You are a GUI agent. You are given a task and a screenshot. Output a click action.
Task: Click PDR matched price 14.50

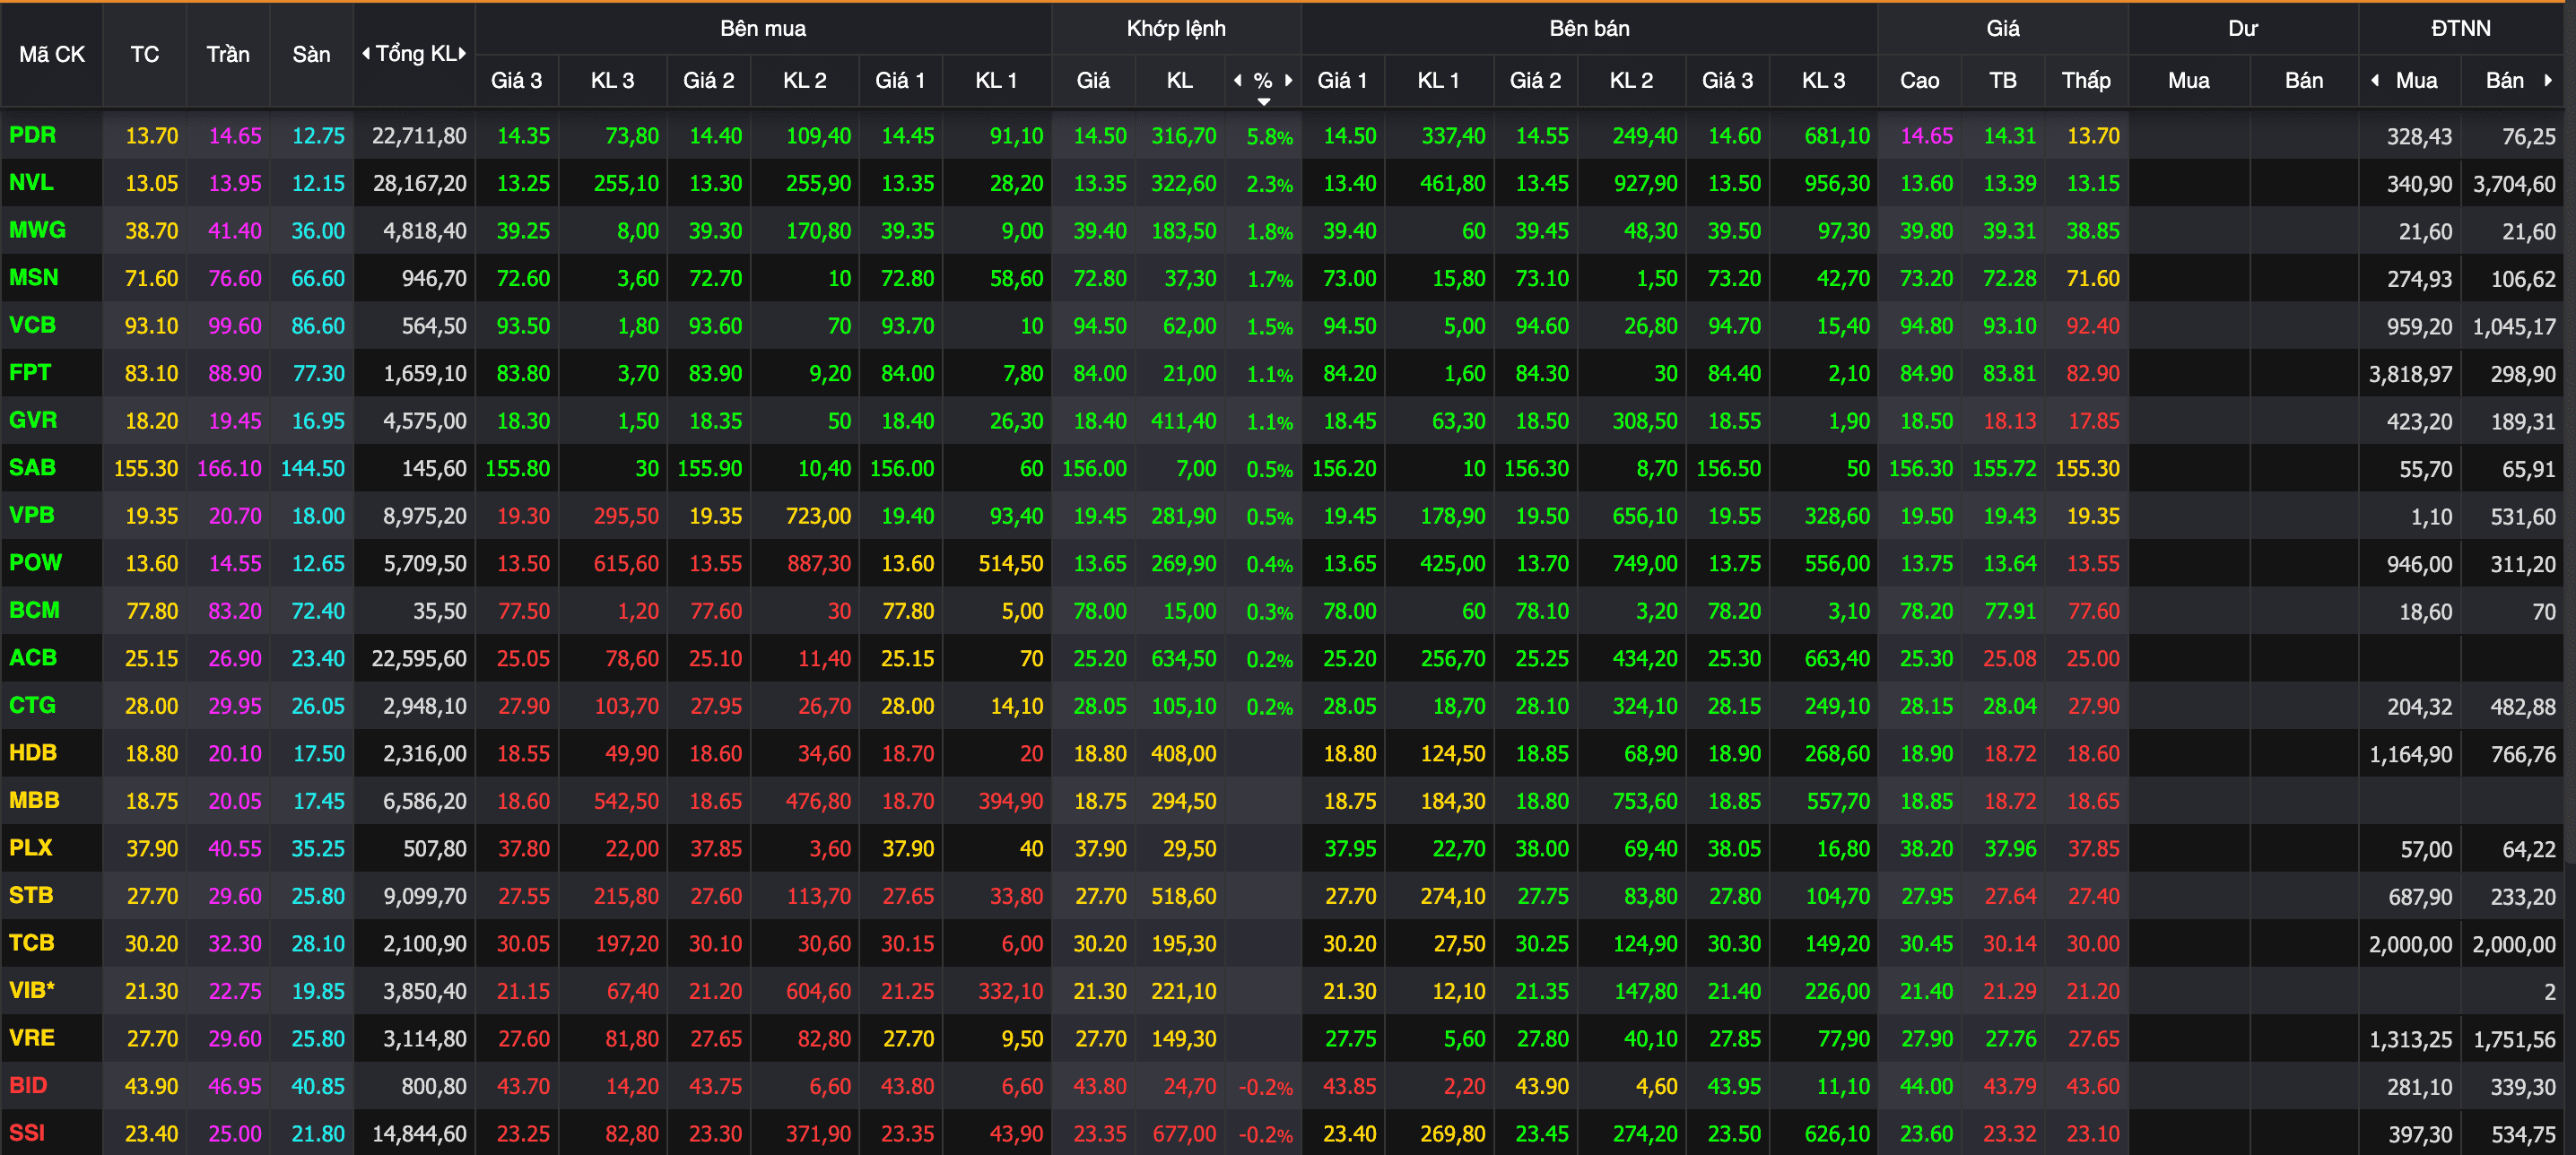[x=1100, y=135]
